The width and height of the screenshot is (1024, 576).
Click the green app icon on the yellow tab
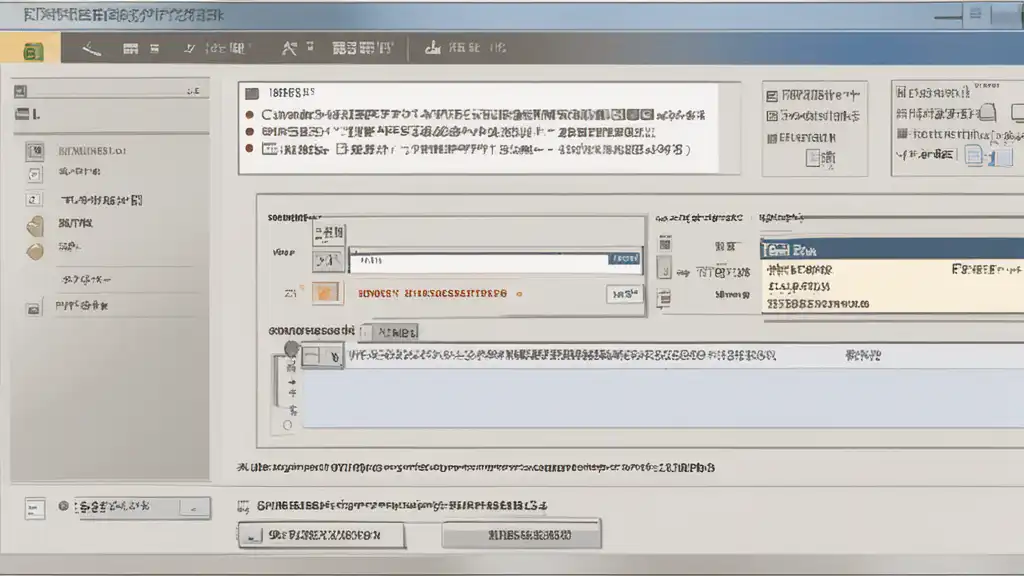(x=33, y=51)
